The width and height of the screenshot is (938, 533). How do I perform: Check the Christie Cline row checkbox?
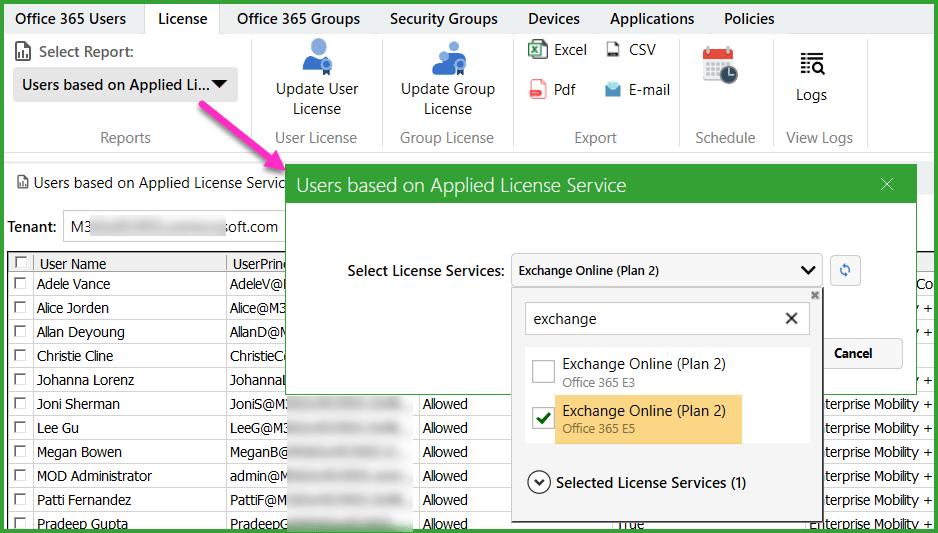pyautogui.click(x=20, y=355)
